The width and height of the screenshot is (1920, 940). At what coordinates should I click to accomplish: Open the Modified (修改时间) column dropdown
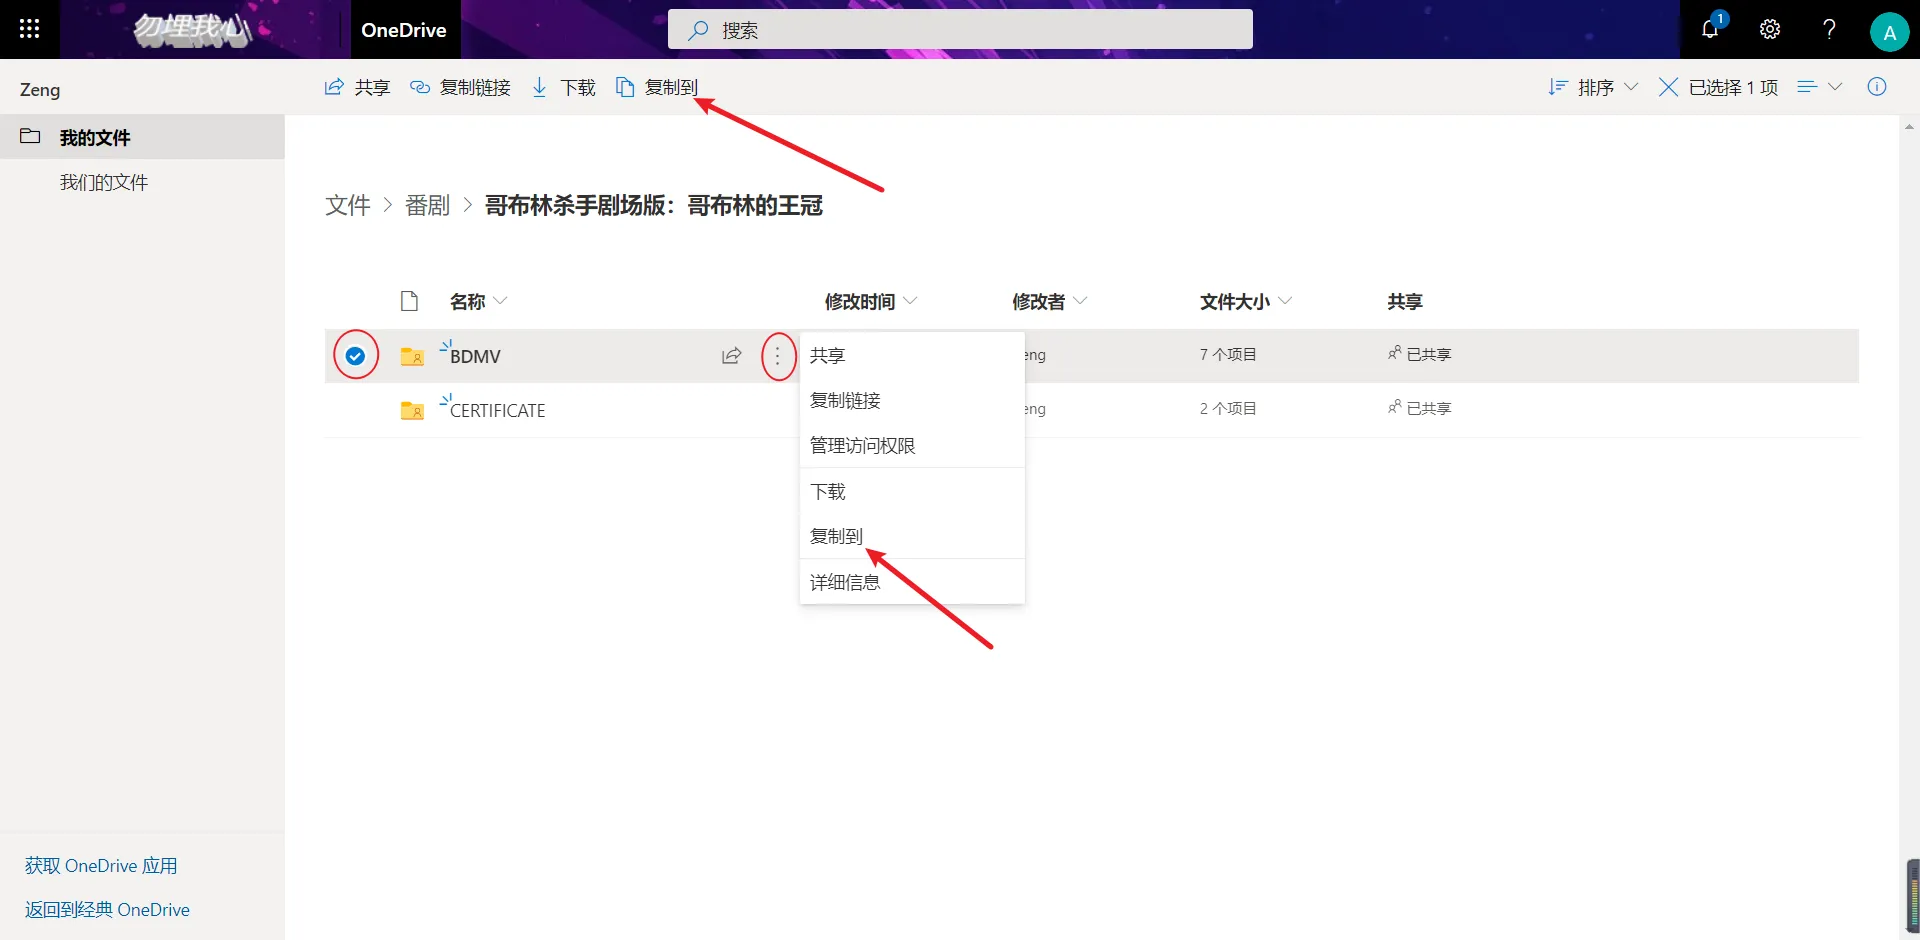pos(871,301)
